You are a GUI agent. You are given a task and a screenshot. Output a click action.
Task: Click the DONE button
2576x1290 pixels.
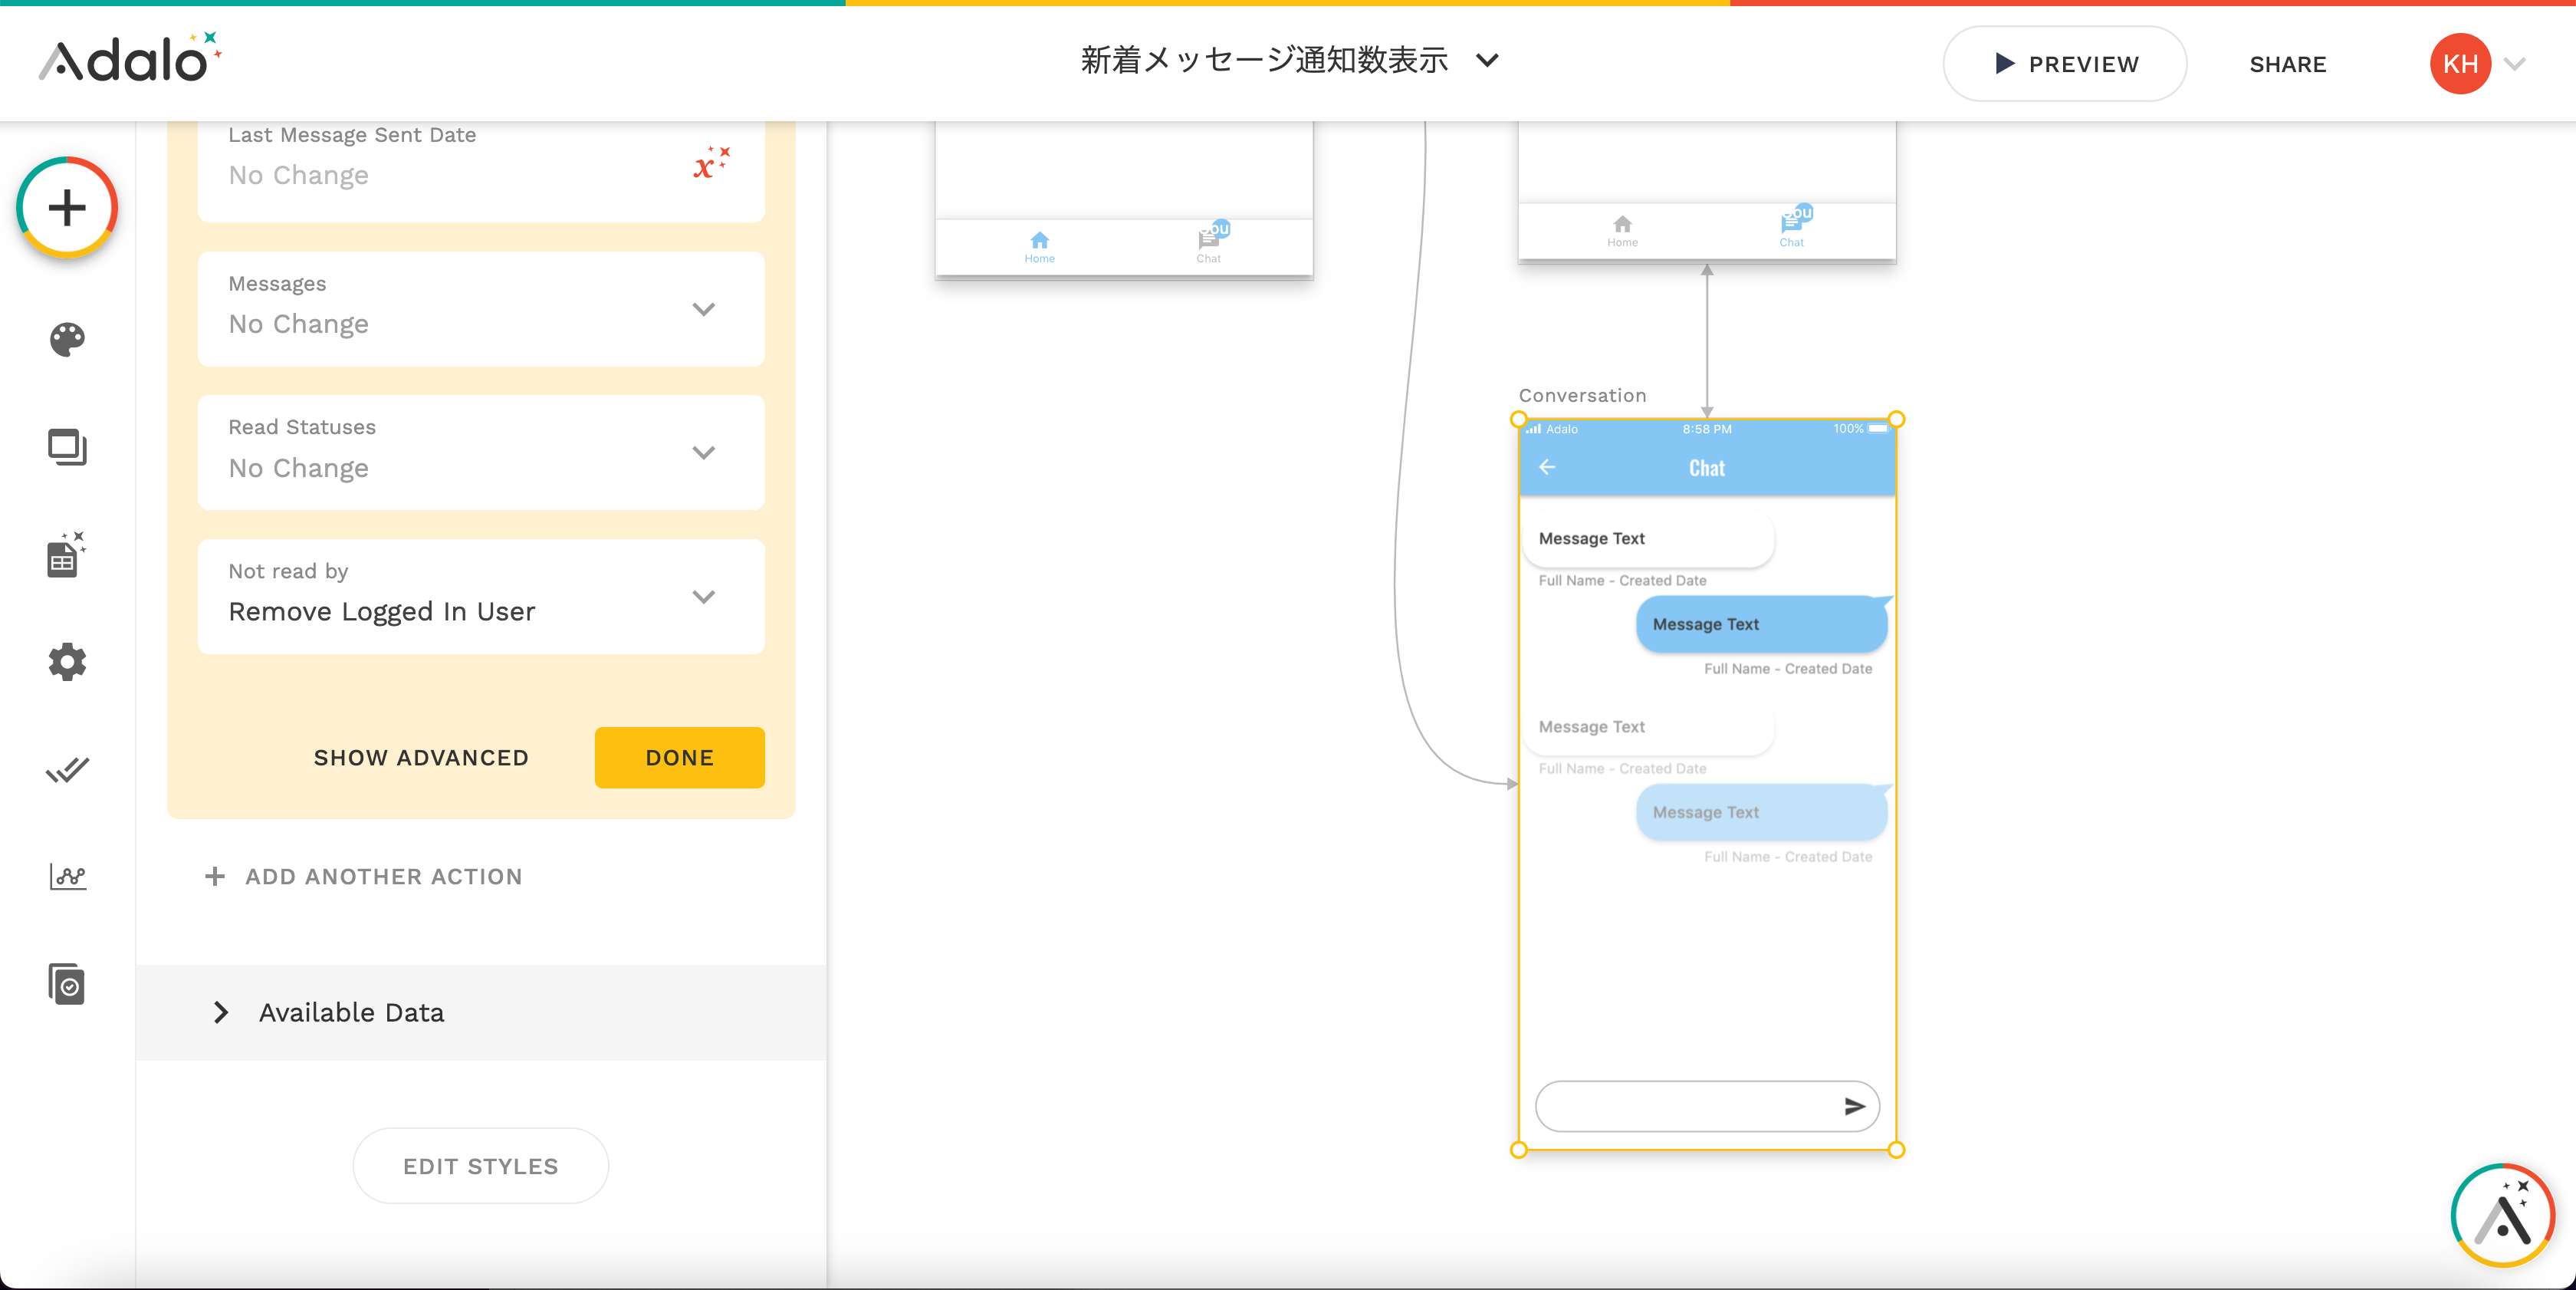tap(679, 757)
